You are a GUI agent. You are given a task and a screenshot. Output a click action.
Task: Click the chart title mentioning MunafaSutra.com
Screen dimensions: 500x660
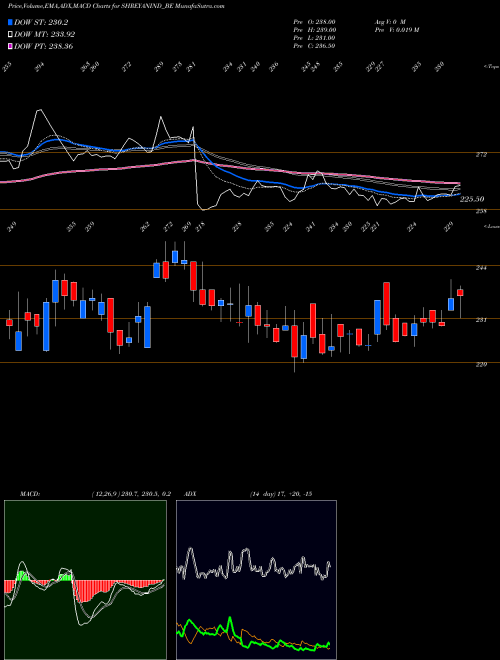click(116, 6)
